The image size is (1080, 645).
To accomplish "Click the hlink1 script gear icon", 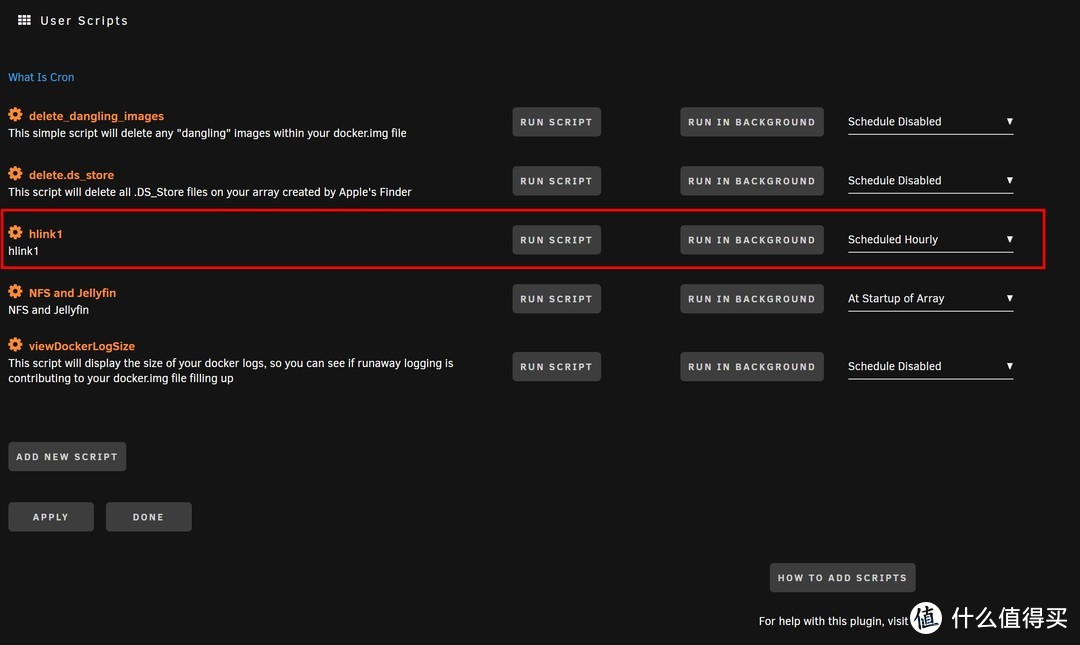I will [x=15, y=233].
